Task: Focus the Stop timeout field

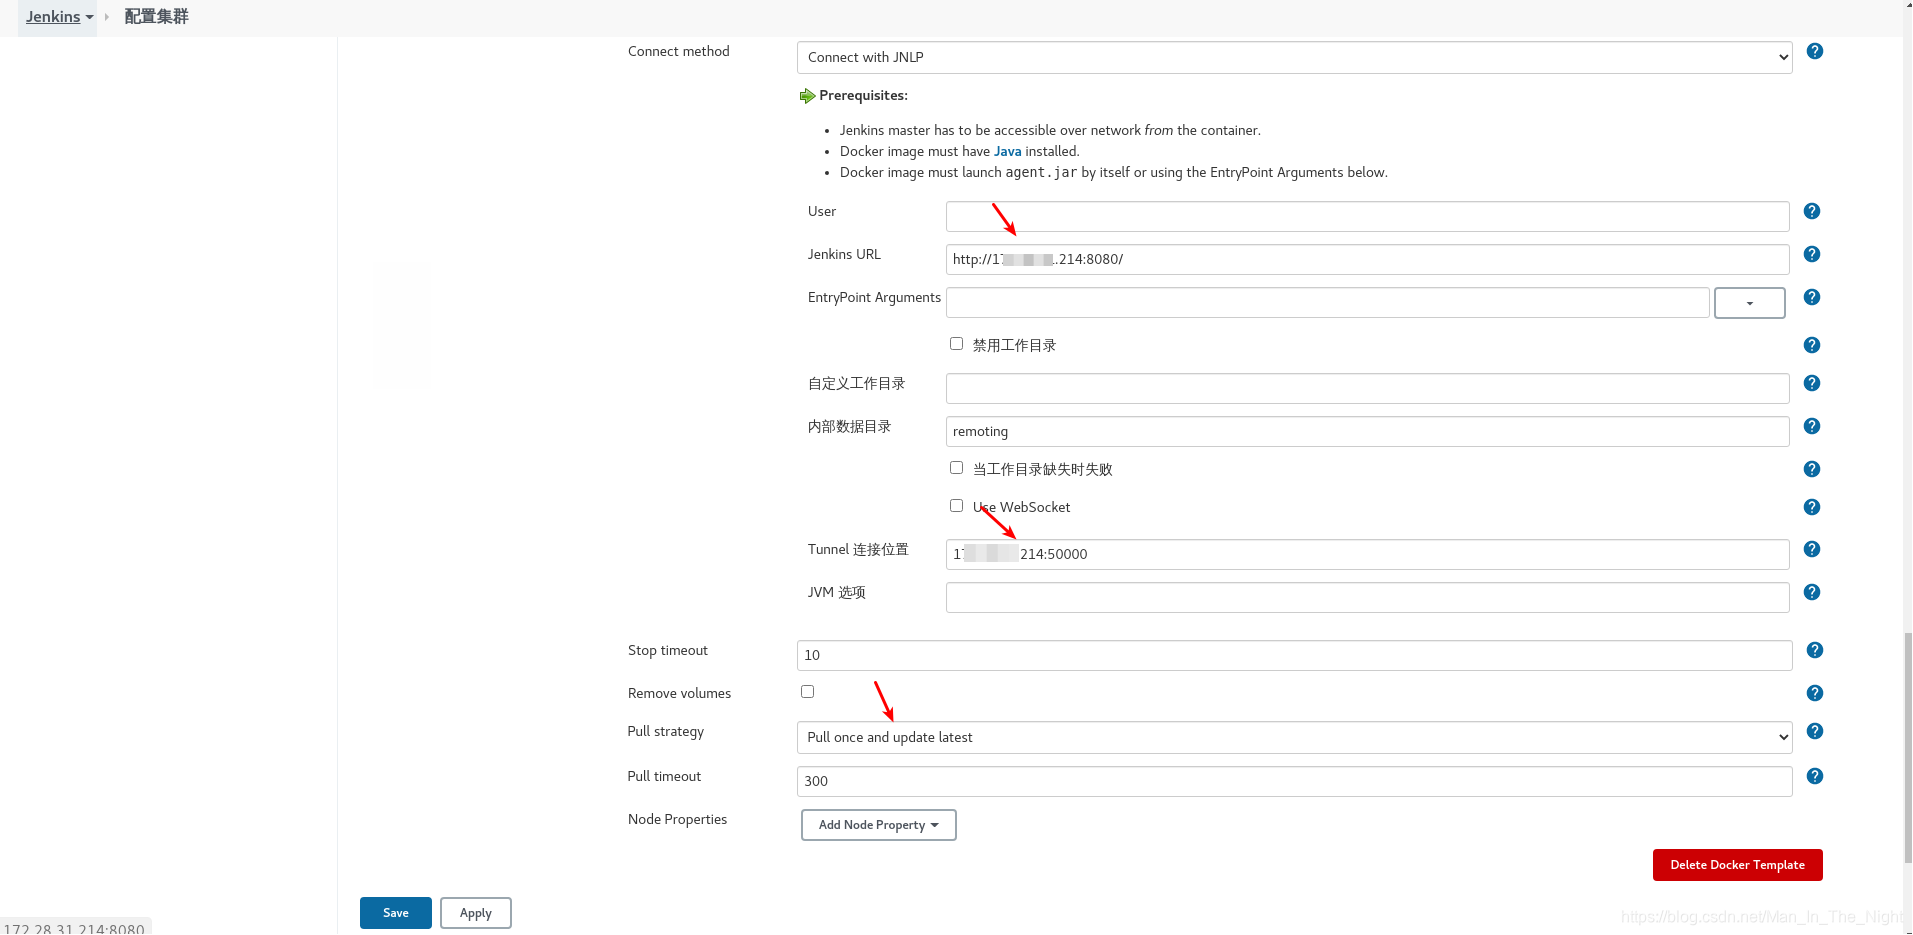Action: [1294, 655]
